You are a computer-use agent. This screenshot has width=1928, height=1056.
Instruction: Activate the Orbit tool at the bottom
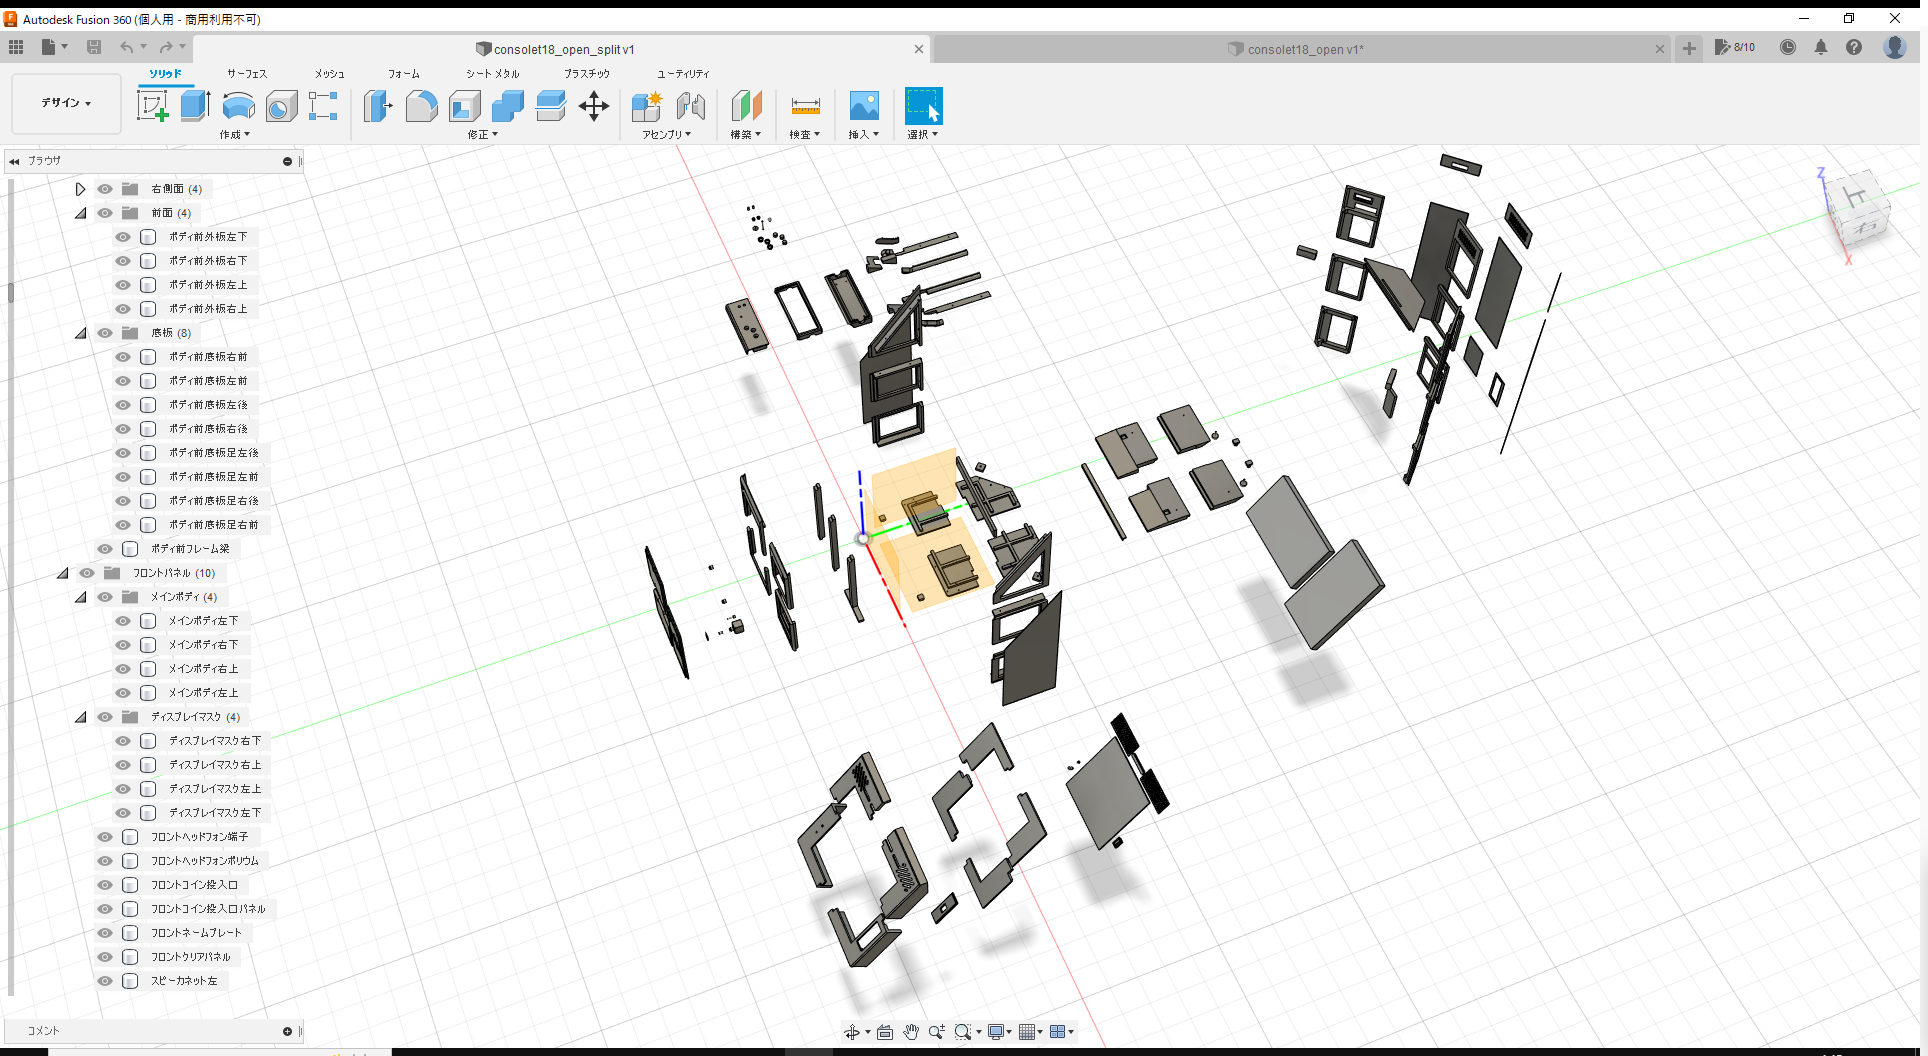click(852, 1031)
